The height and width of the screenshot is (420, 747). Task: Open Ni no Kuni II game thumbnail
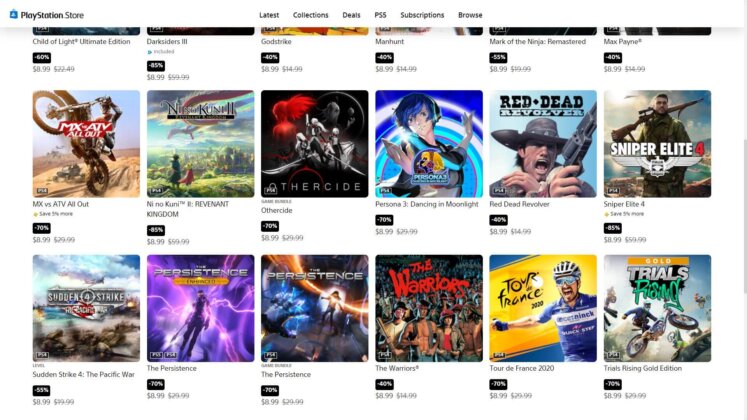click(201, 144)
